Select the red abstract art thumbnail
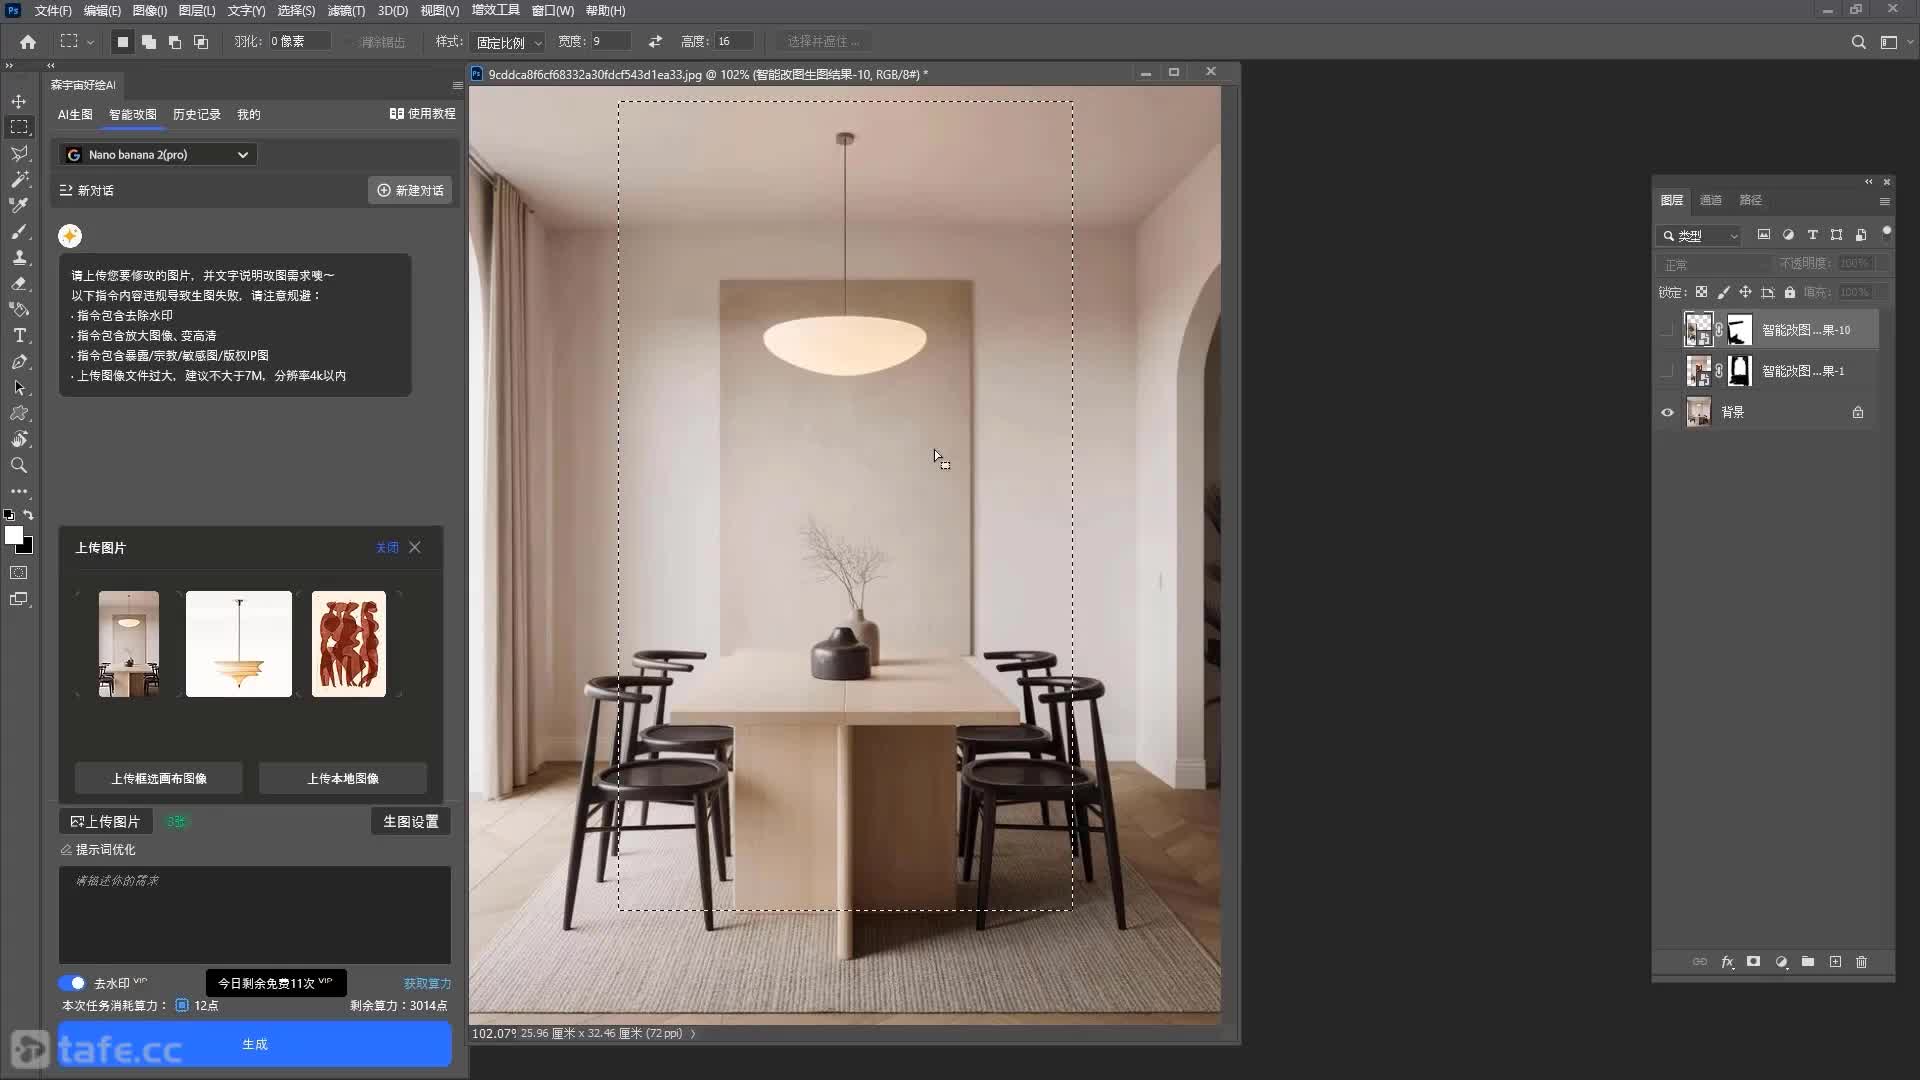This screenshot has height=1080, width=1920. (x=349, y=644)
